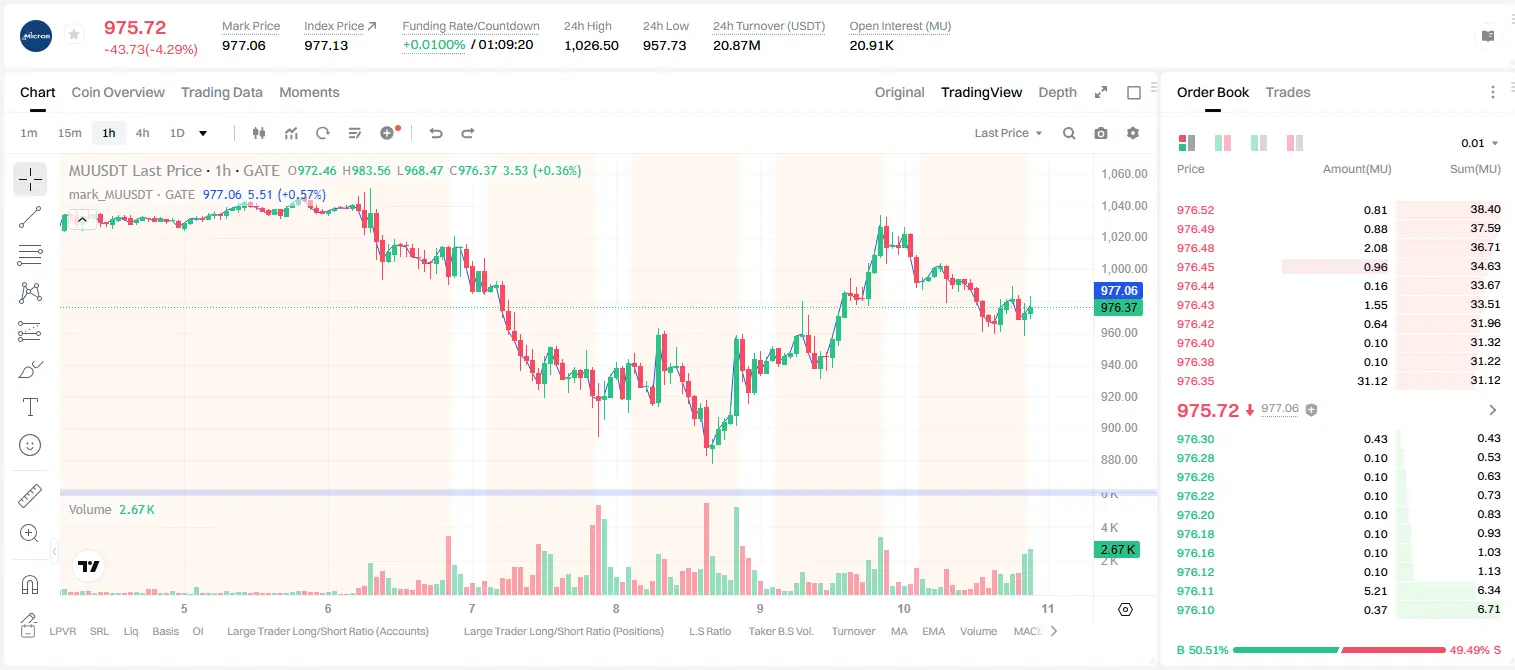Switch chart view to Depth
Viewport: 1515px width, 670px height.
[1057, 92]
